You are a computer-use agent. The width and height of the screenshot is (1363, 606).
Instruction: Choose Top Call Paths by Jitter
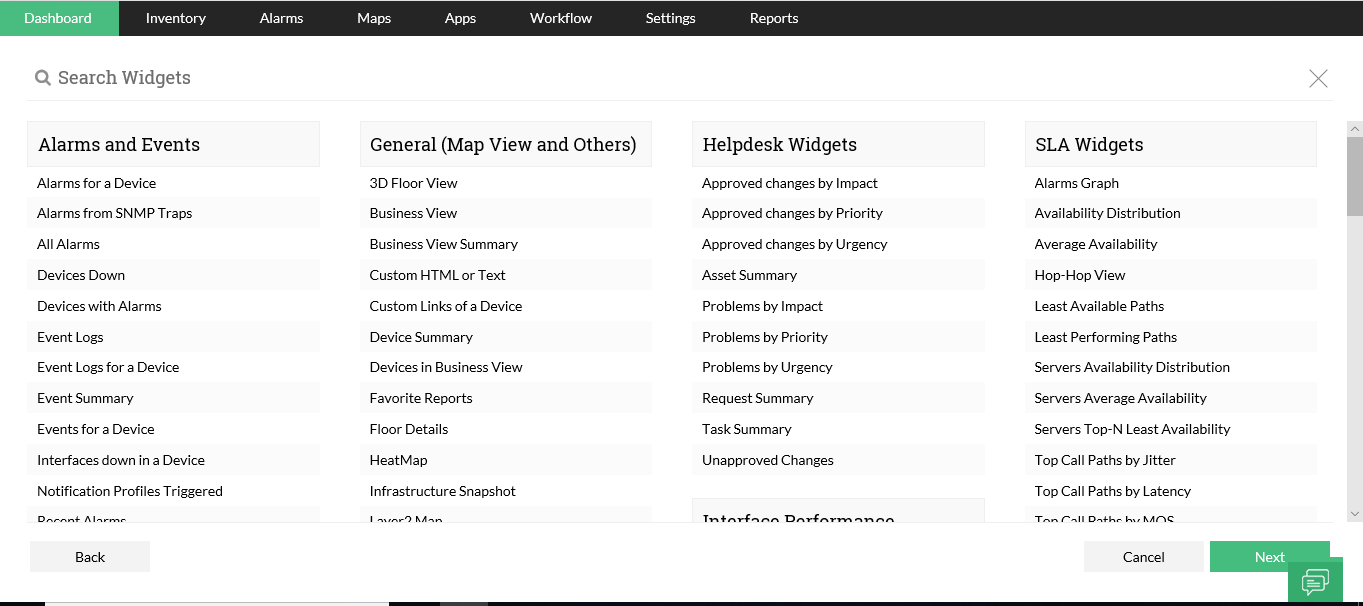1105,460
